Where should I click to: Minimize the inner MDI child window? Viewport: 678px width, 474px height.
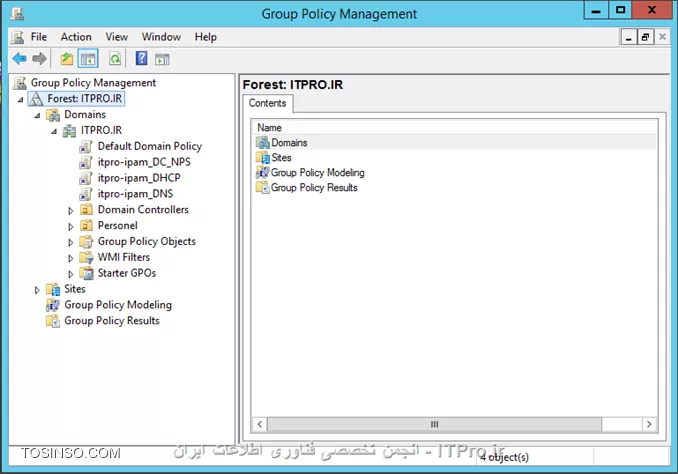pos(629,37)
